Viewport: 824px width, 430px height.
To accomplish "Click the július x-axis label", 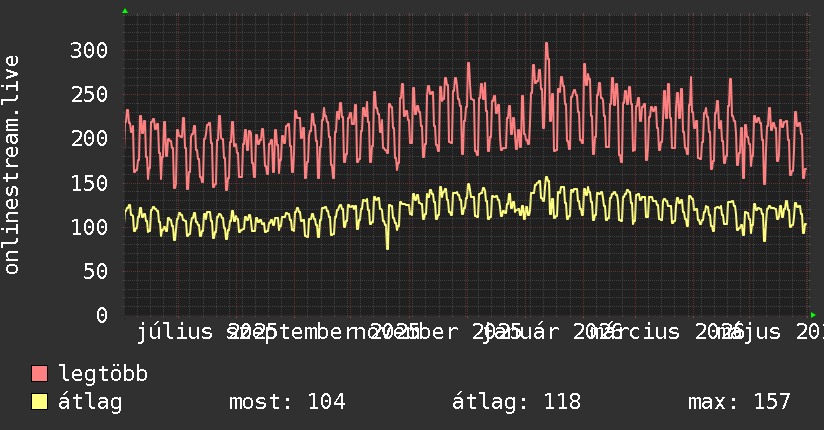I will click(175, 332).
